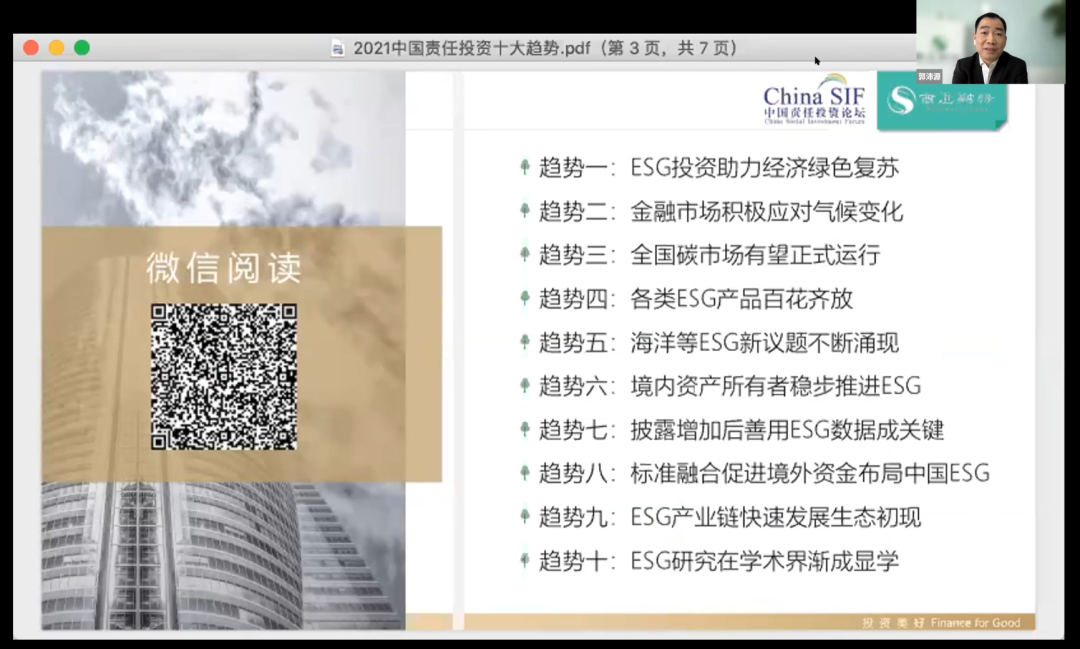Click the PDF filename in the title bar
The width and height of the screenshot is (1080, 649).
click(x=545, y=48)
